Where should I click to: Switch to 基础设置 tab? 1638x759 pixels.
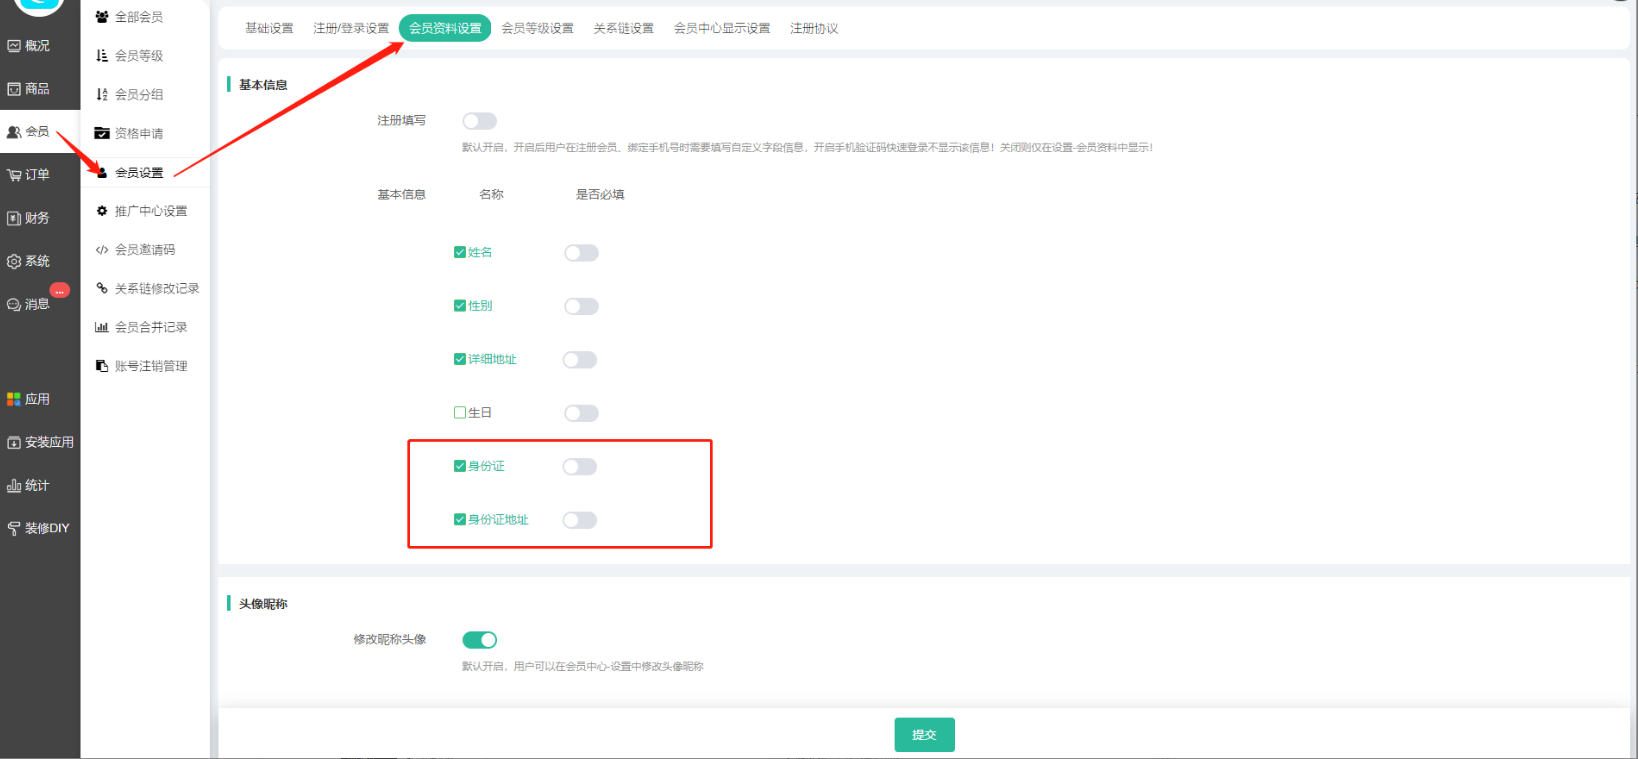click(x=269, y=28)
